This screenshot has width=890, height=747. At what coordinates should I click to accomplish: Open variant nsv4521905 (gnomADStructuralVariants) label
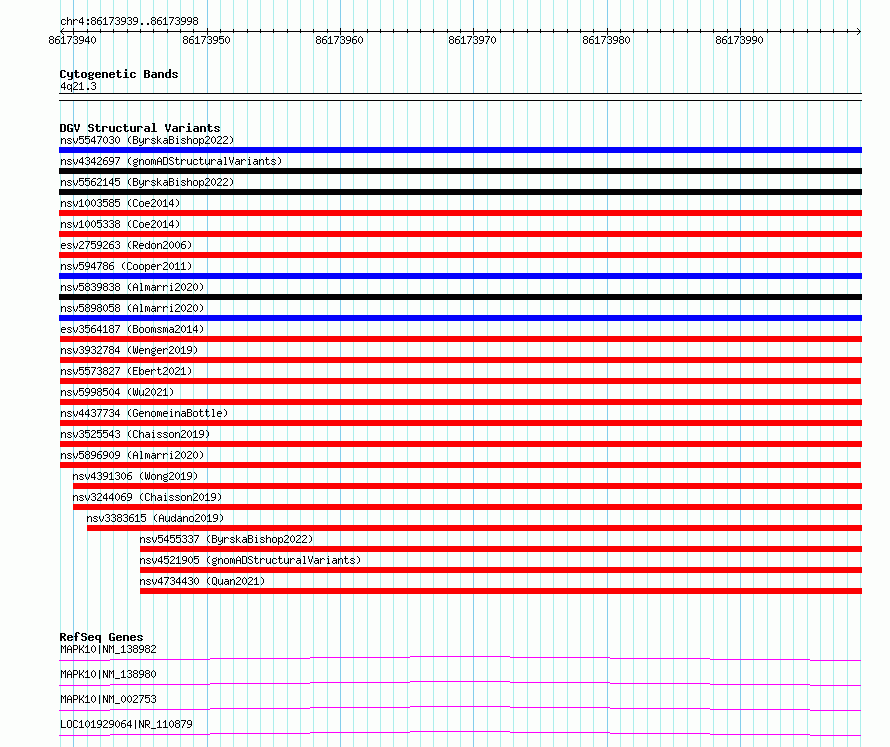pyautogui.click(x=250, y=560)
